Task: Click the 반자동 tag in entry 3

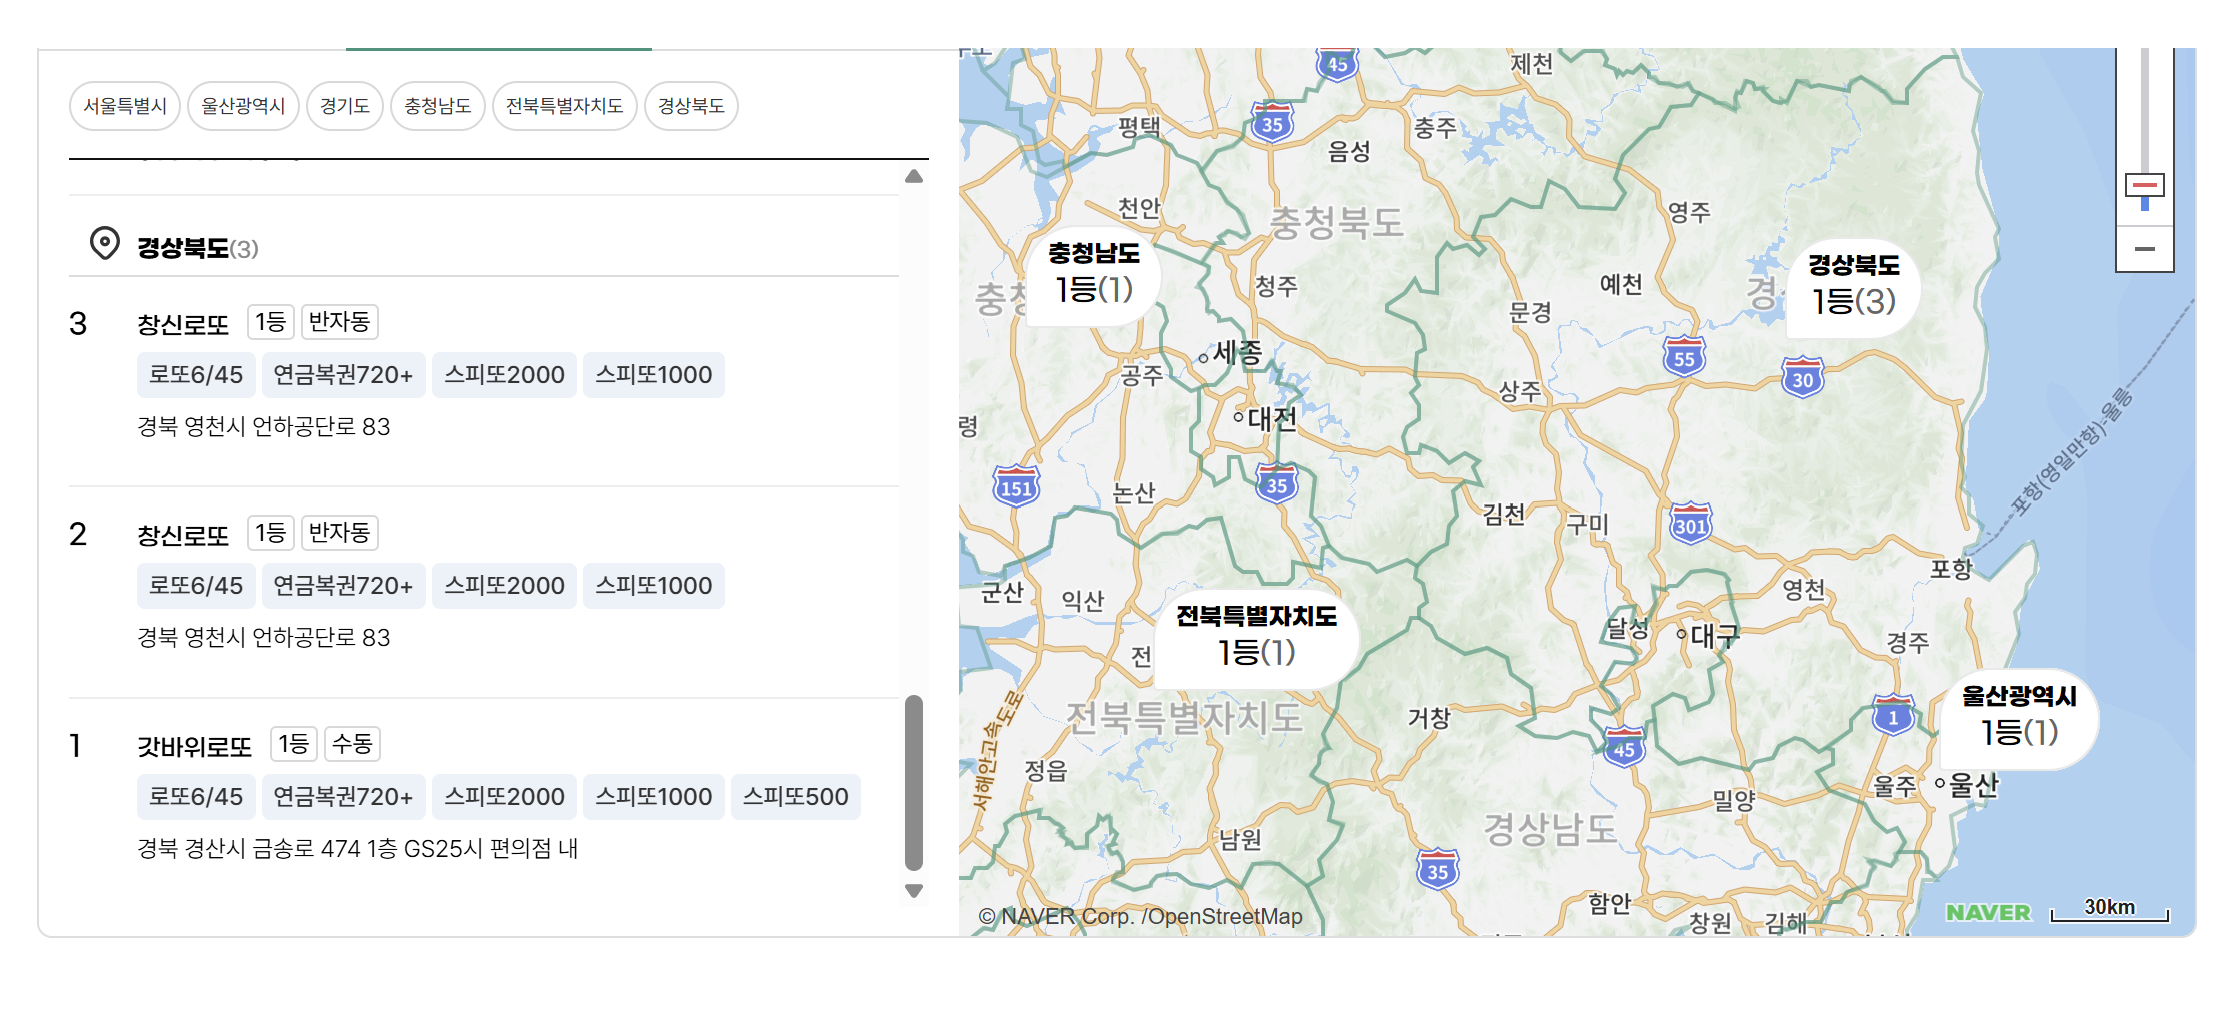Action: coord(340,322)
